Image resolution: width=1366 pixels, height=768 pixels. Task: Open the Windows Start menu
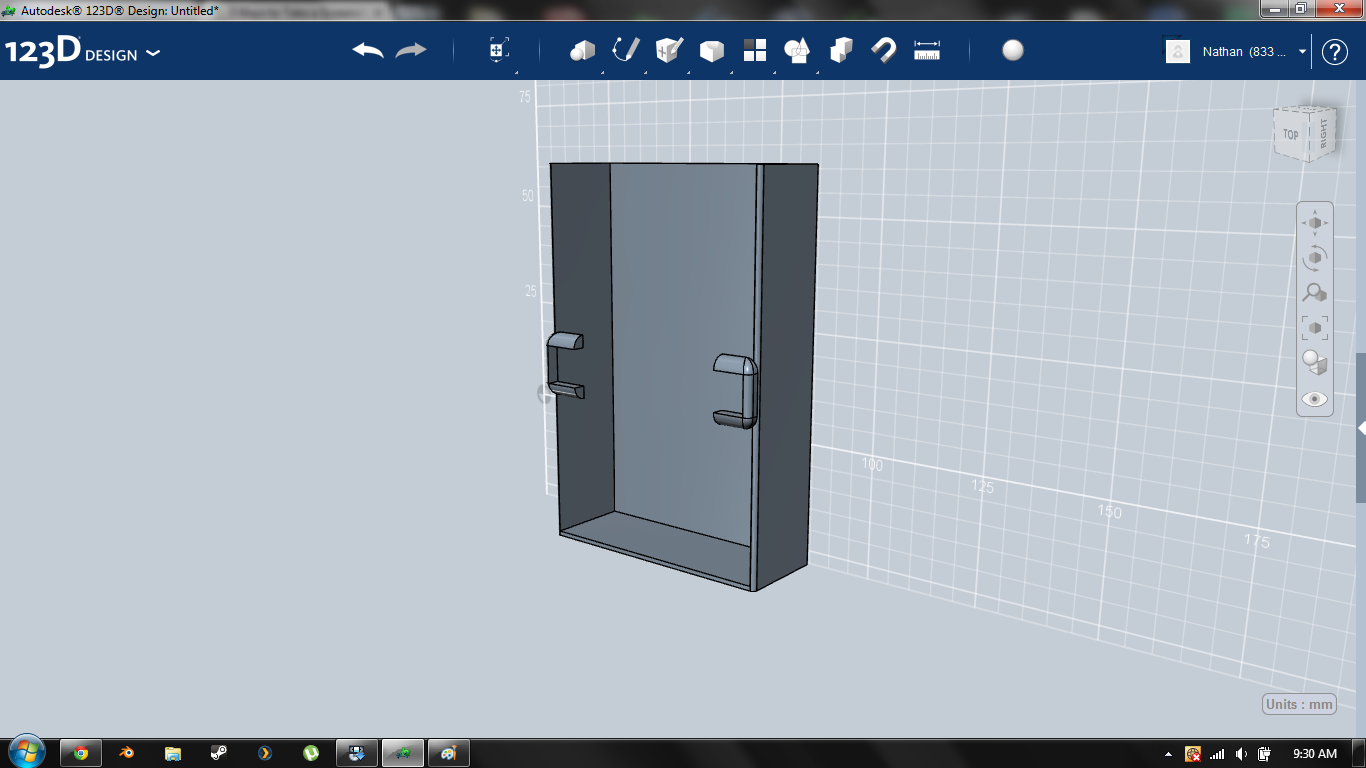[26, 752]
